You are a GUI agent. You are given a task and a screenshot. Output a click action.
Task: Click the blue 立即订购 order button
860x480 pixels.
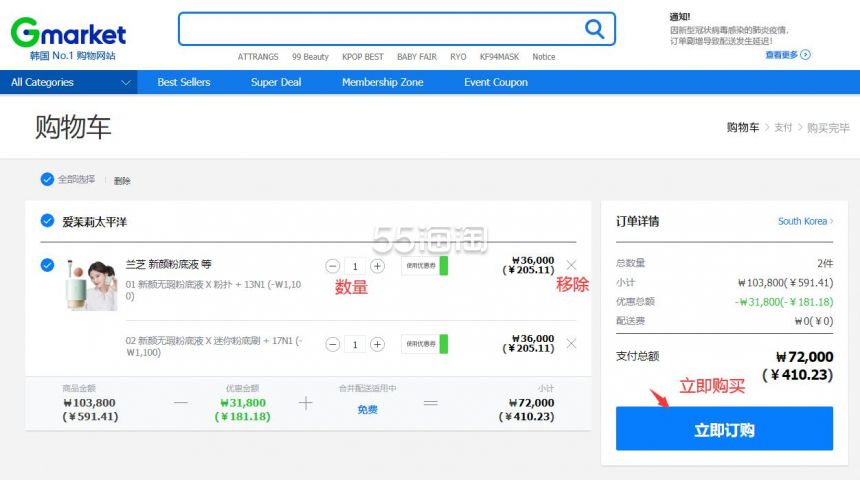click(724, 428)
